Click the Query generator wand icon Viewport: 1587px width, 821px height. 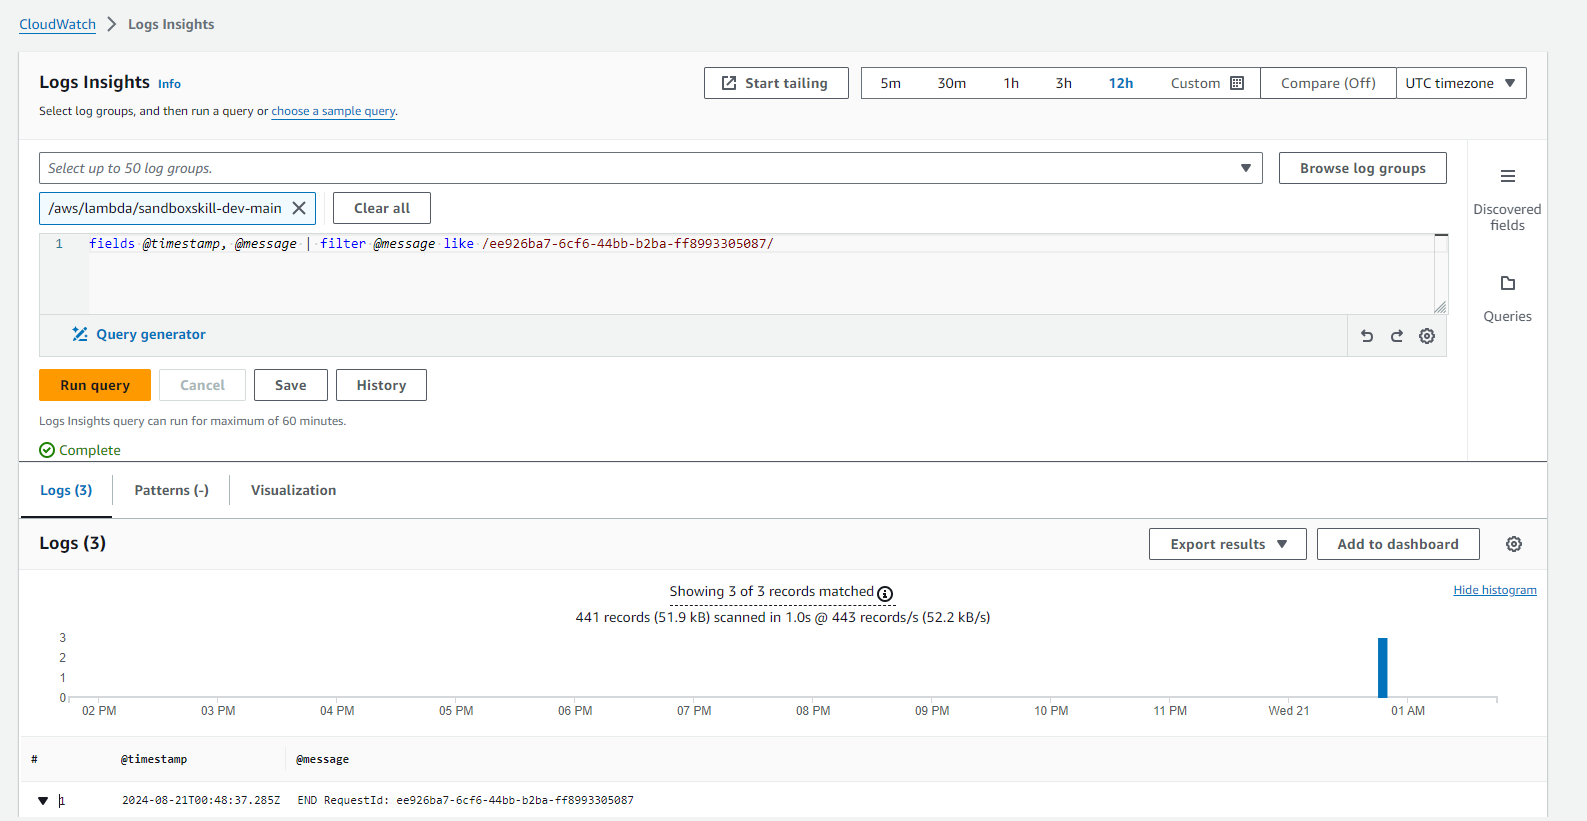80,334
